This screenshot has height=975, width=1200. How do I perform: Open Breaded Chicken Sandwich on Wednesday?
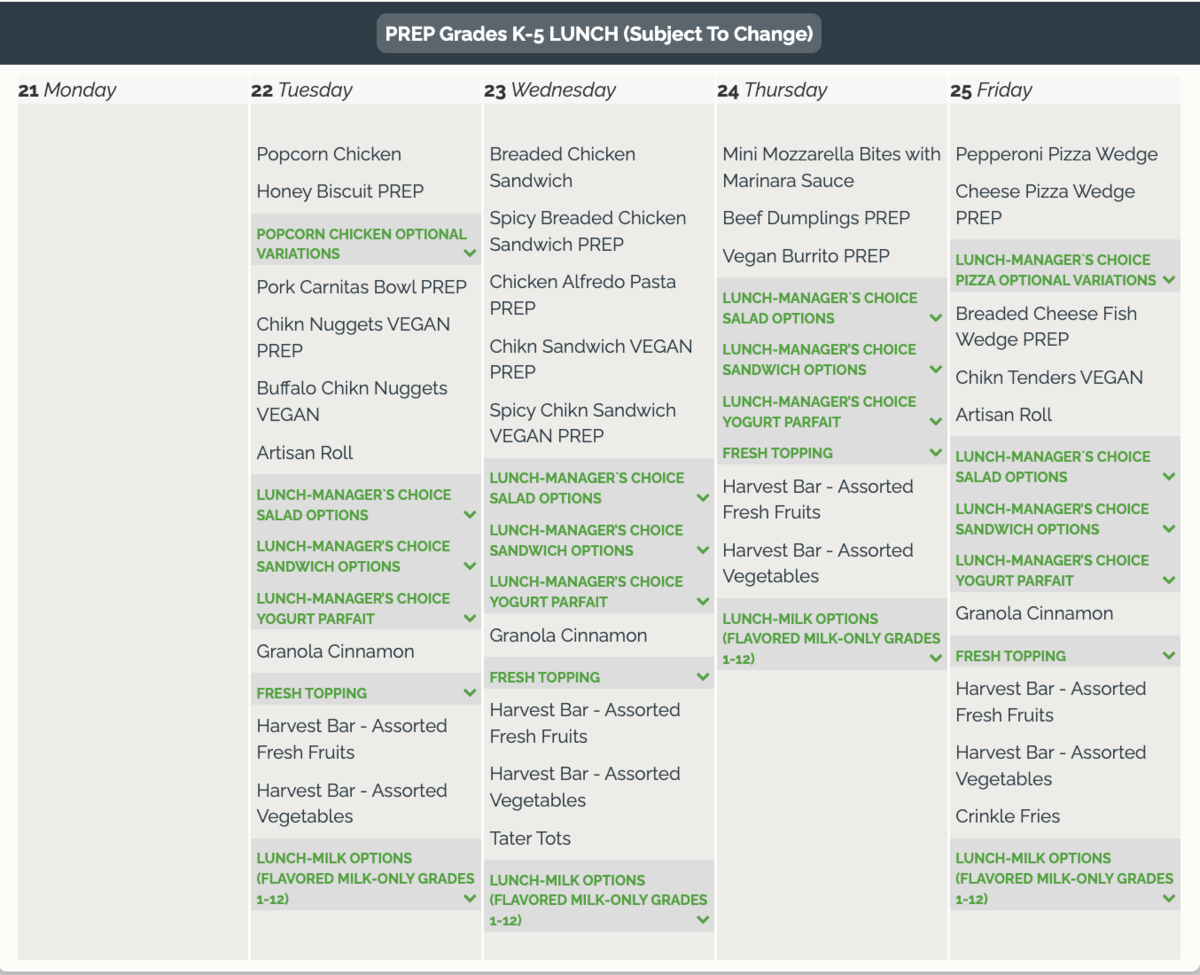[563, 167]
